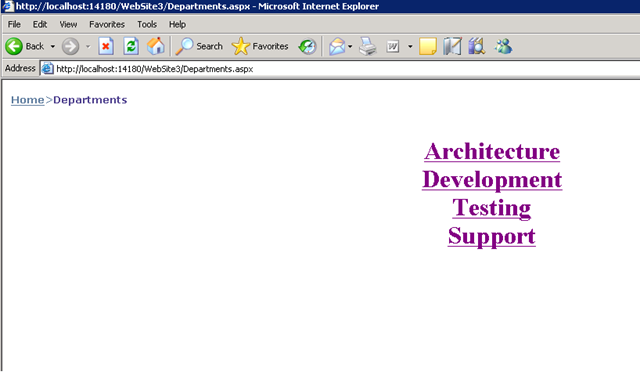Click the Edit with Word icon

click(393, 47)
